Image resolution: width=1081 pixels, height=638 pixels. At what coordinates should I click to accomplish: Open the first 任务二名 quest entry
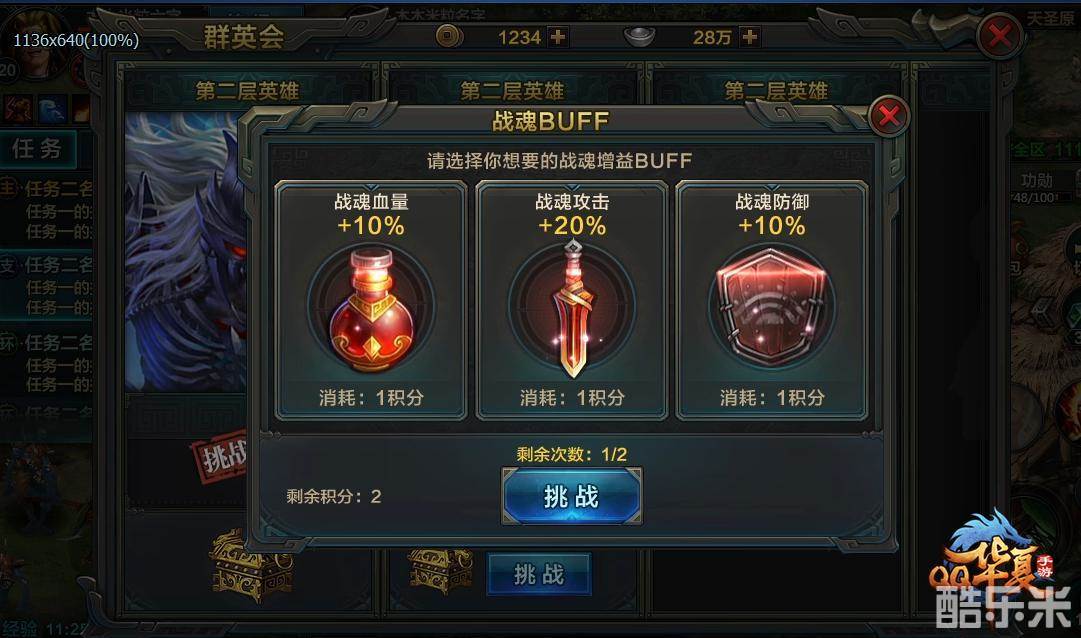(48, 188)
